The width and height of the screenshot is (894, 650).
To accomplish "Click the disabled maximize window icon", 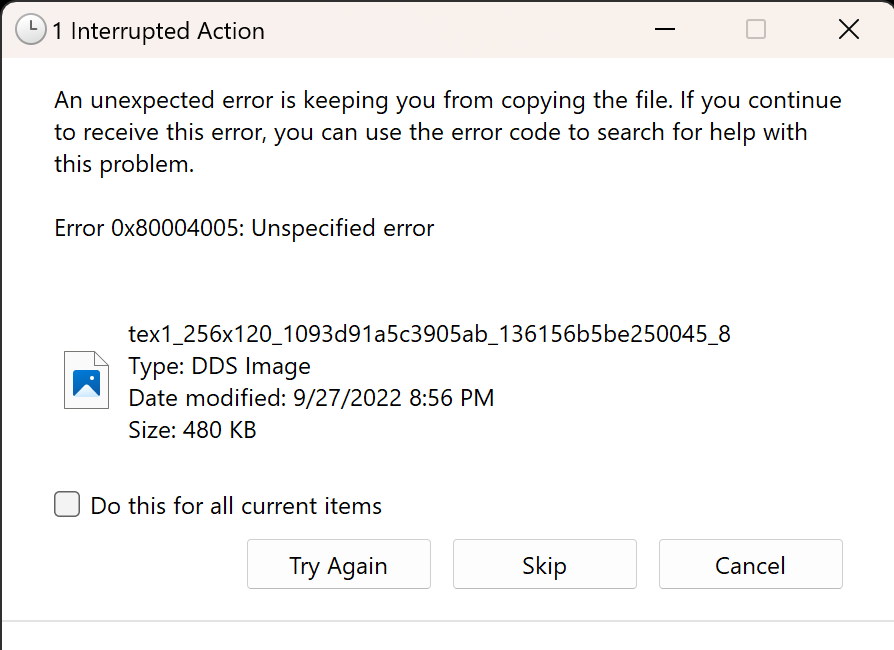I will pyautogui.click(x=756, y=29).
